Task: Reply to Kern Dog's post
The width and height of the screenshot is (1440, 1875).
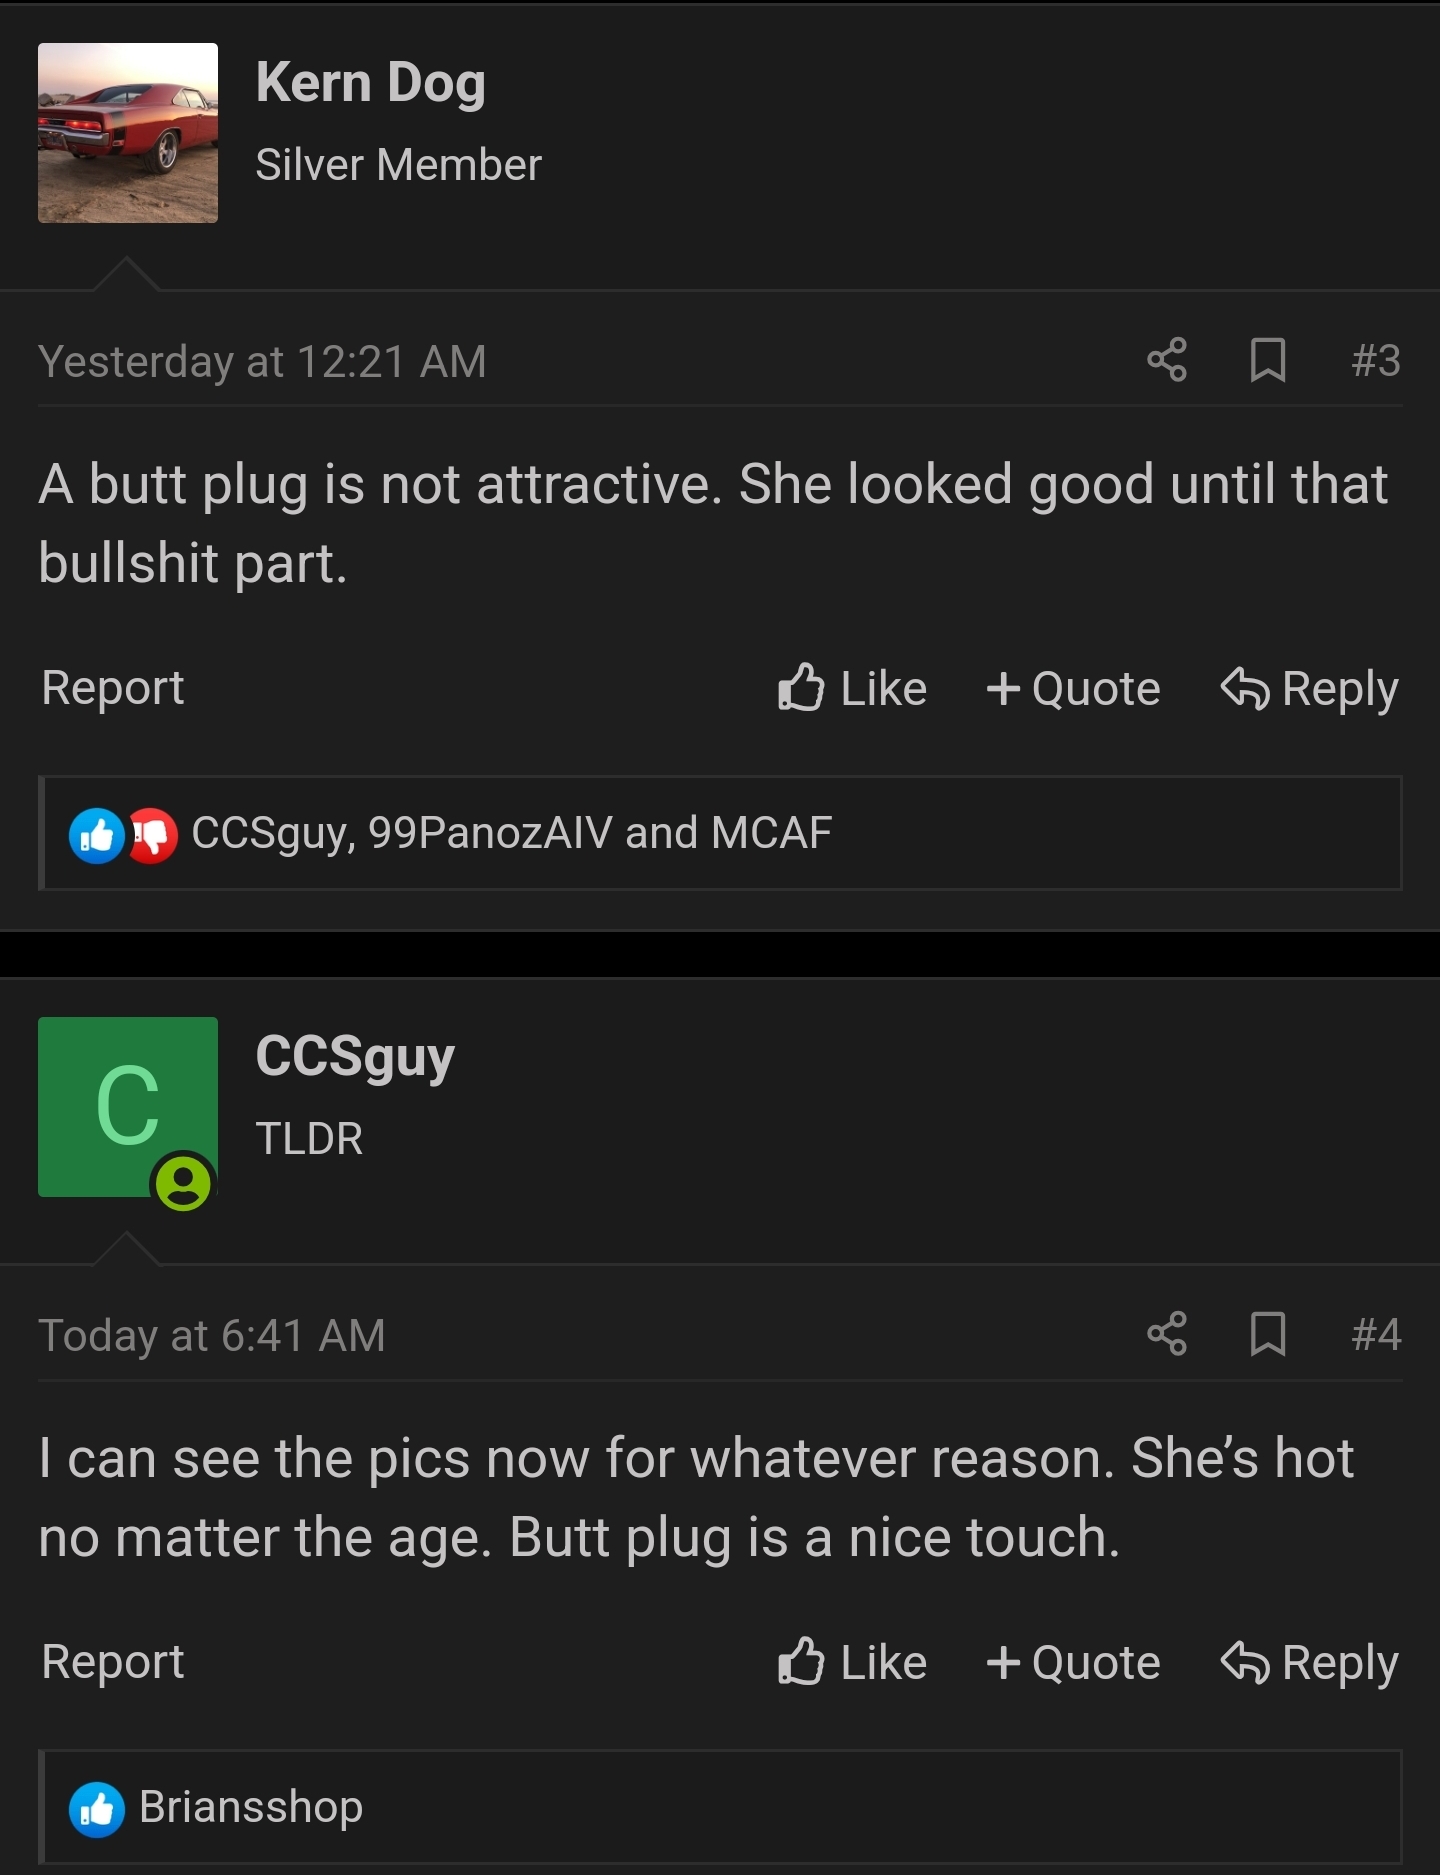Action: 1309,688
